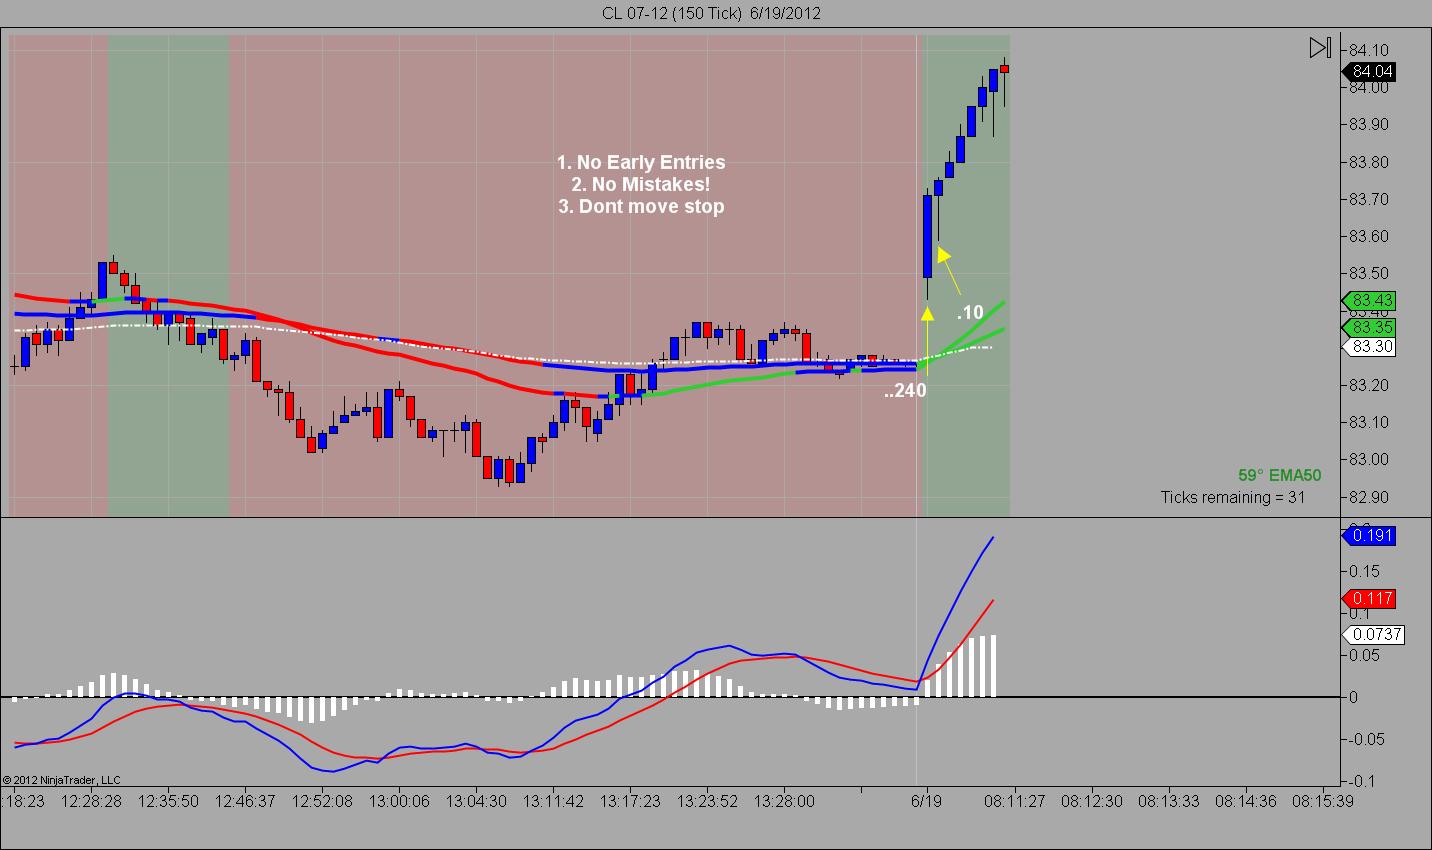Click the 6/19 date label on time axis
Screen dimensions: 1432x850
click(926, 801)
